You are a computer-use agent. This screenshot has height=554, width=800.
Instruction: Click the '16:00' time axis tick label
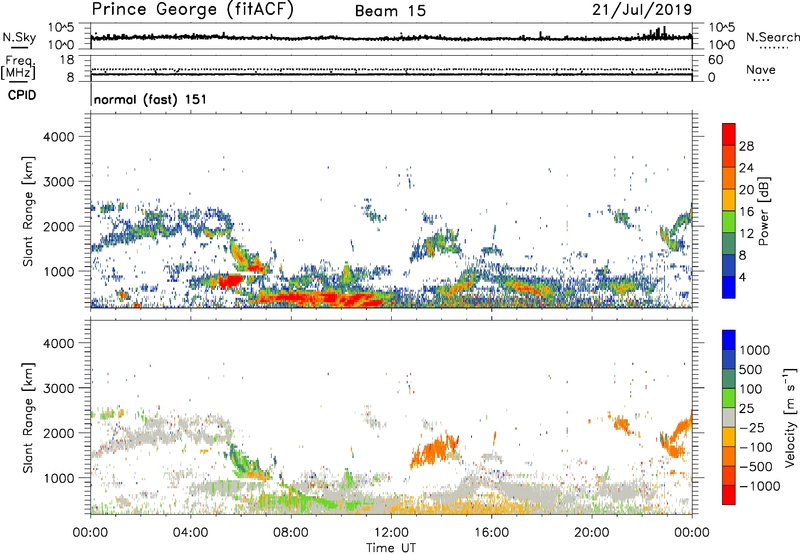click(491, 533)
